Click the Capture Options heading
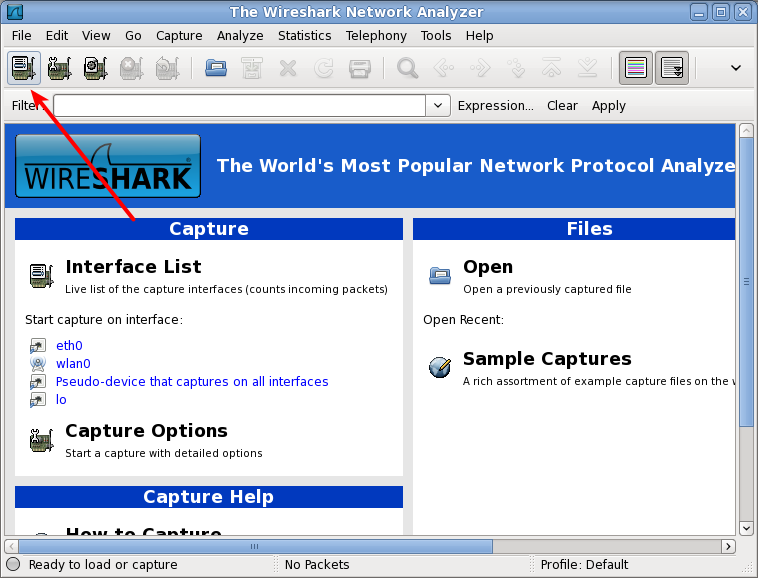 (146, 431)
